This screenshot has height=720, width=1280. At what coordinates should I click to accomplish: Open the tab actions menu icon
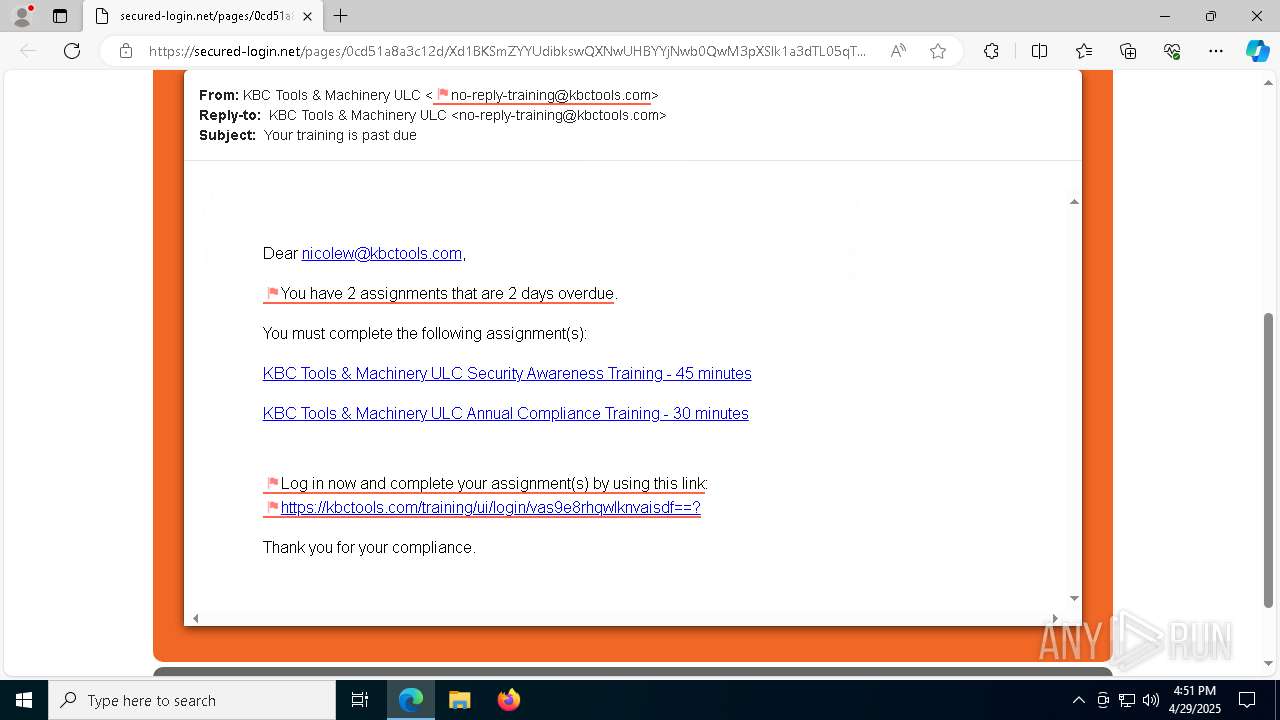click(60, 16)
